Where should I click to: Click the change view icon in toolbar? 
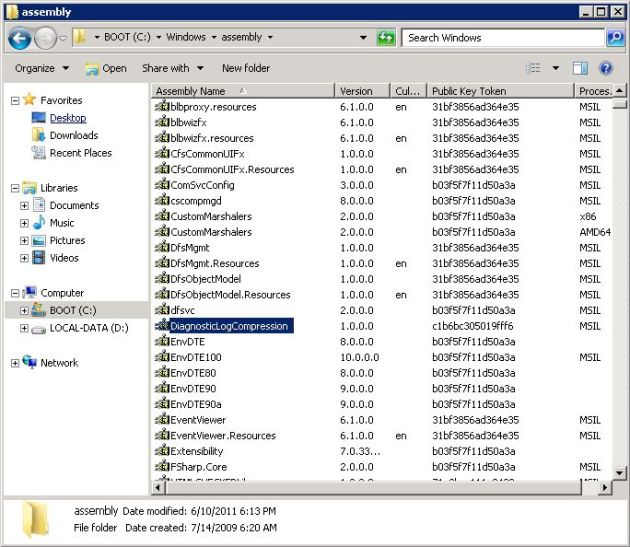[533, 68]
